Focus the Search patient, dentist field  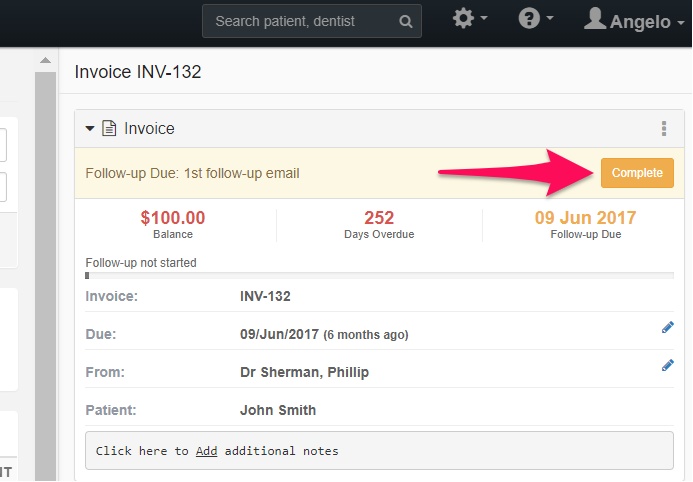tap(312, 21)
